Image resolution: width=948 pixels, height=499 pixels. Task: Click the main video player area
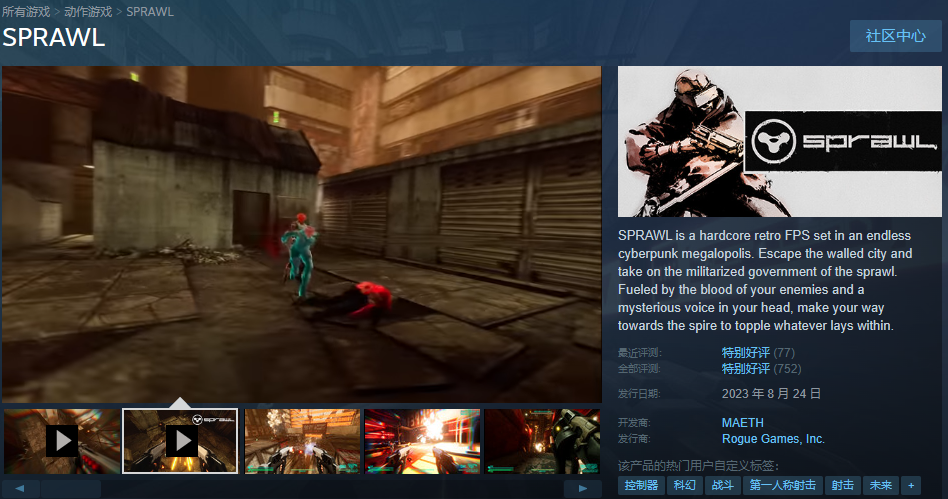(302, 234)
